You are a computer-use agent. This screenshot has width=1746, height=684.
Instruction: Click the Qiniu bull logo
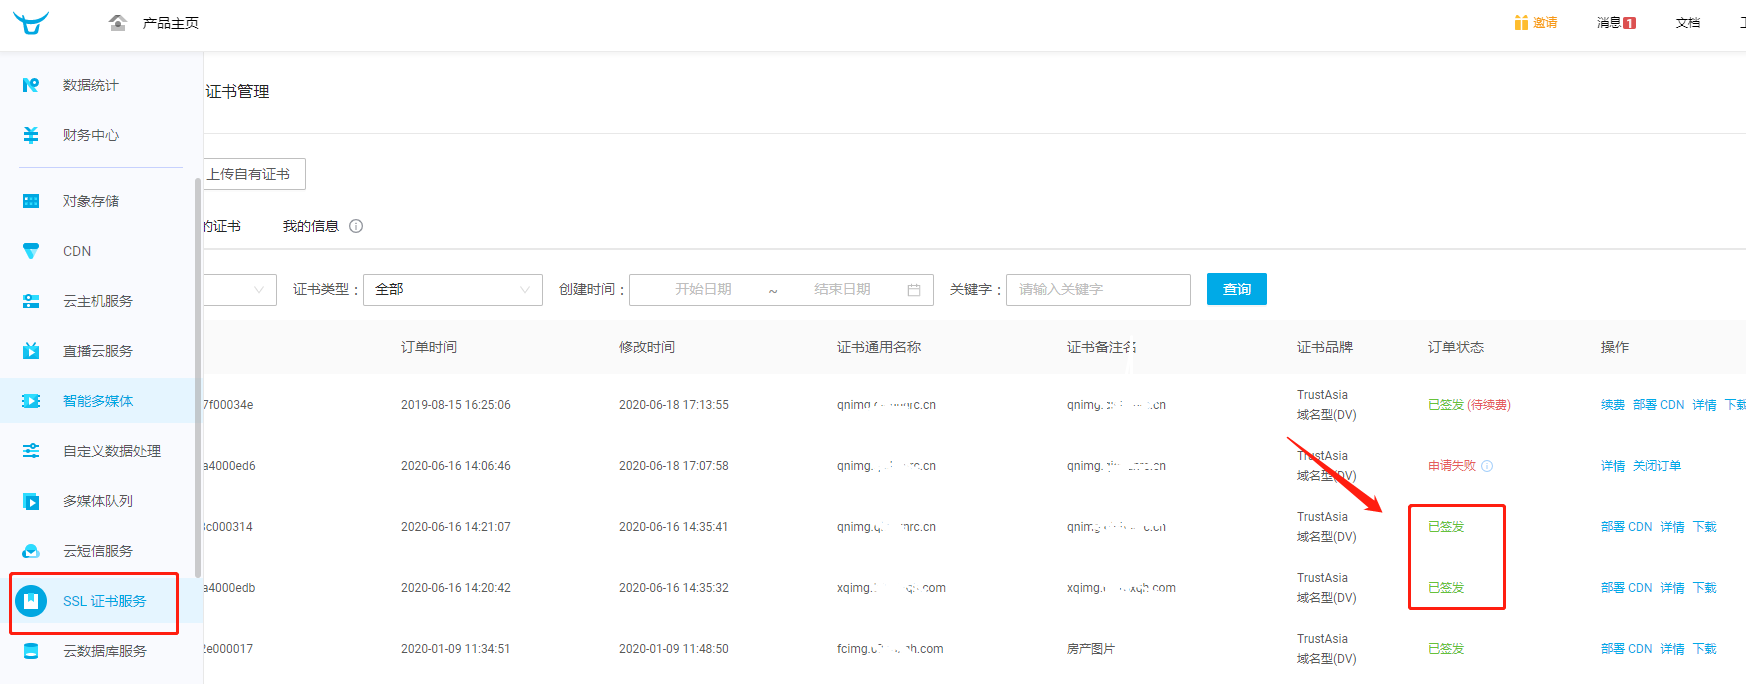(x=30, y=22)
